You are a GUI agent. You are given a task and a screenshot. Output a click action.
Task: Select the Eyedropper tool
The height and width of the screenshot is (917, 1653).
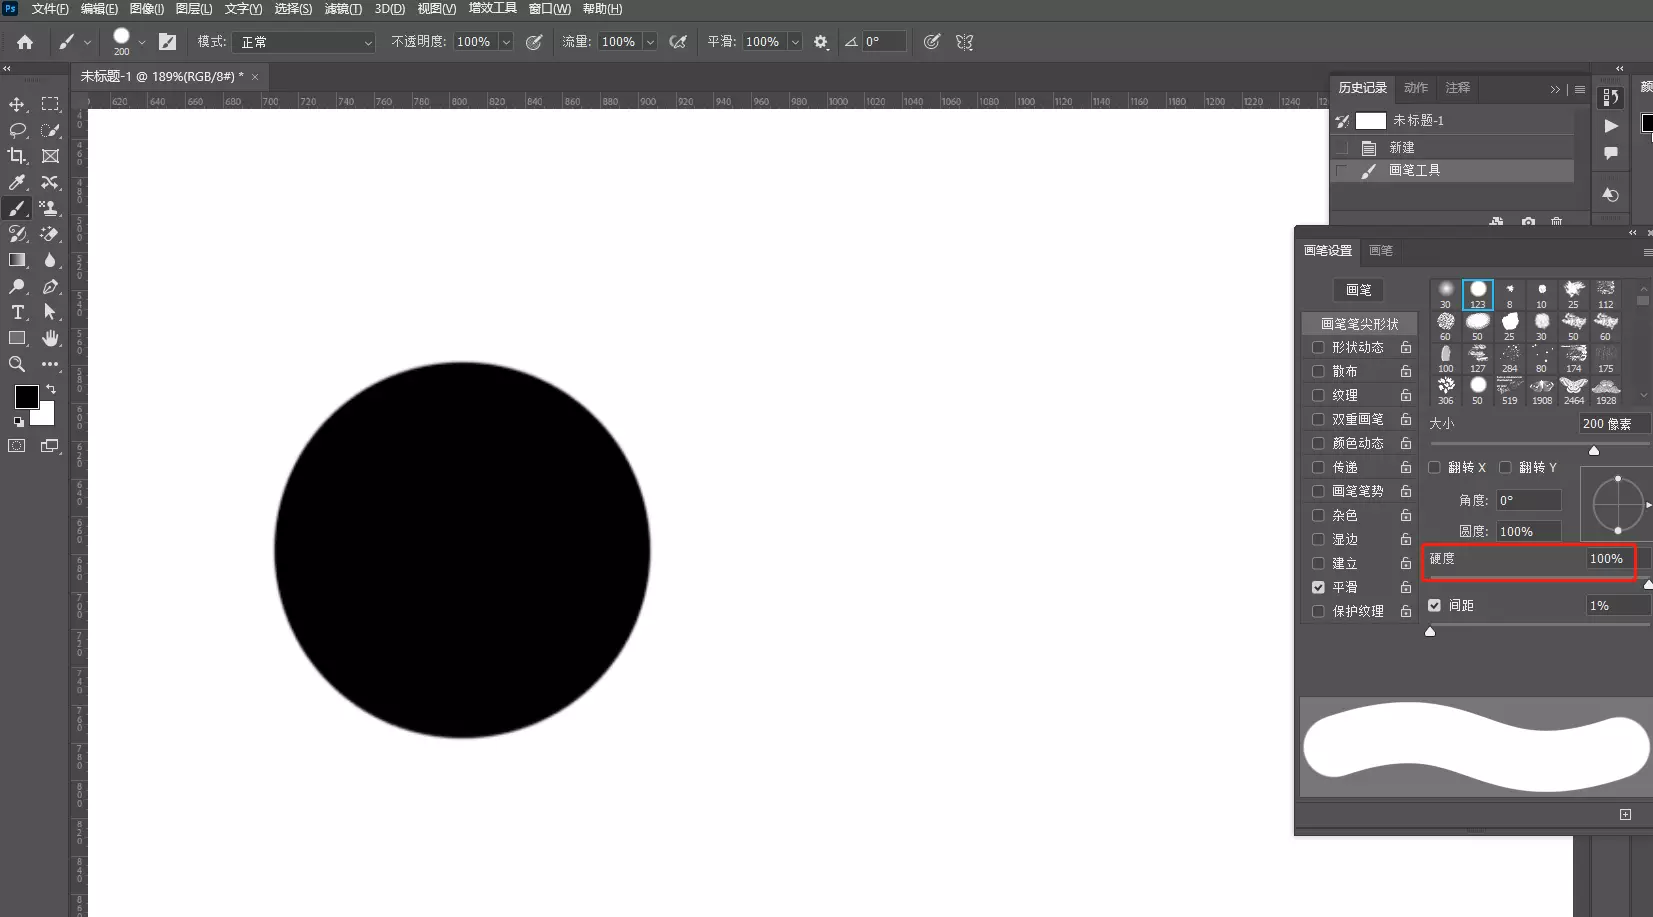[x=17, y=182]
